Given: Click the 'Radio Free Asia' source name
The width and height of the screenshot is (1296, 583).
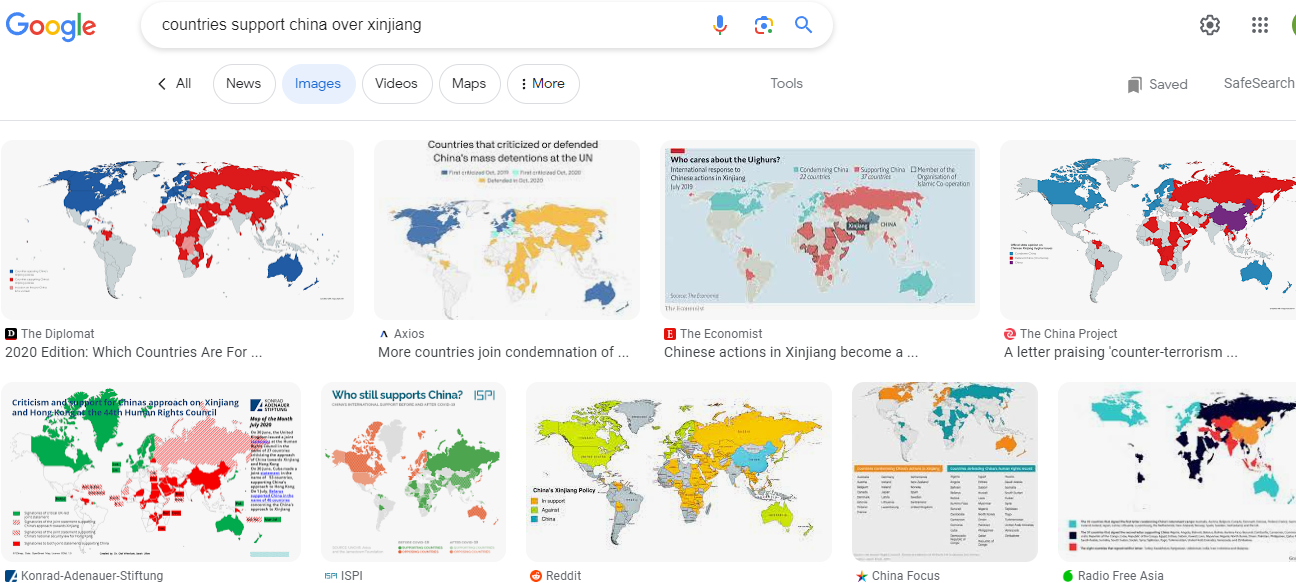Looking at the screenshot, I should 1121,576.
